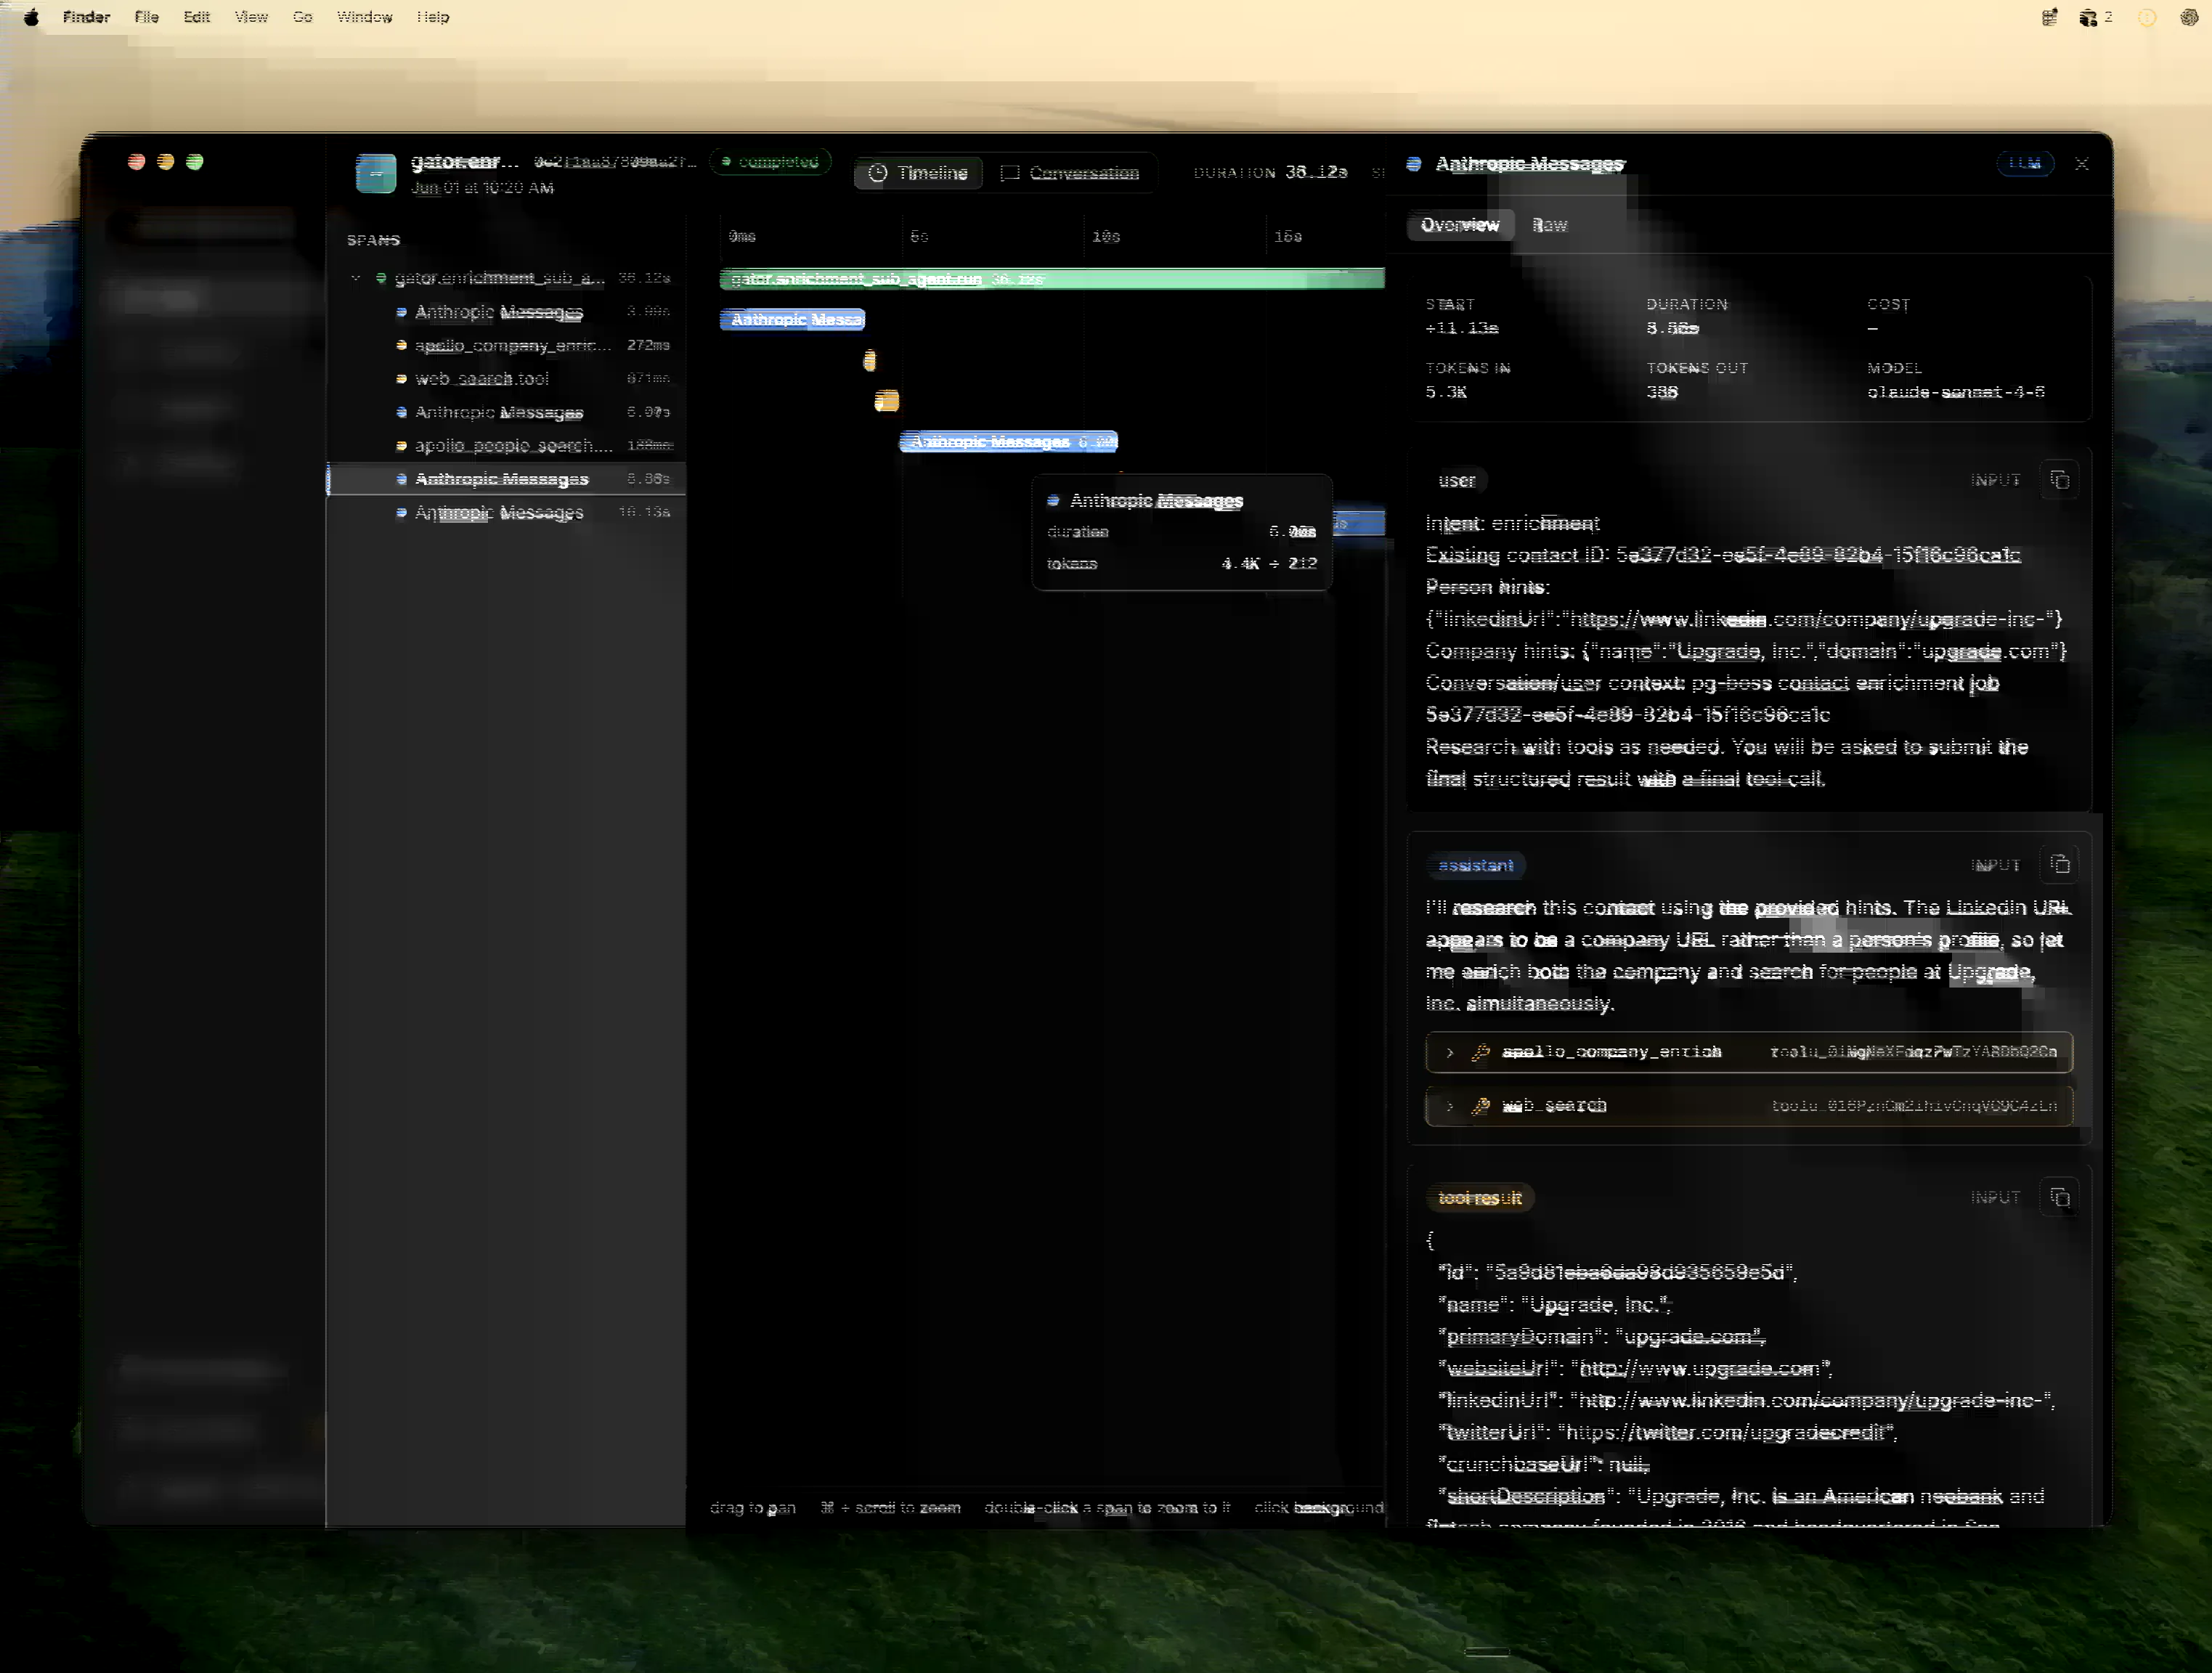This screenshot has height=1673, width=2212.
Task: Select the highlighted Anthropic Messages span row
Action: (506, 479)
